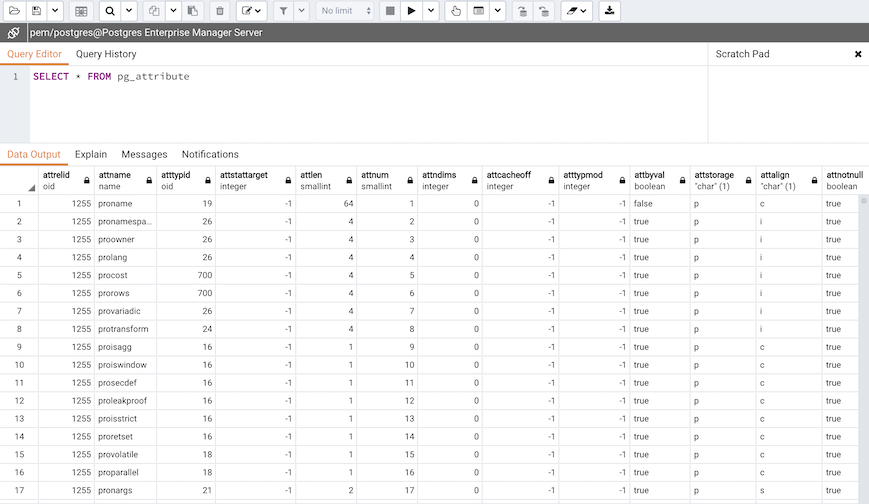The image size is (869, 504).
Task: Open the Edit pencil dropdown button
Action: point(252,11)
